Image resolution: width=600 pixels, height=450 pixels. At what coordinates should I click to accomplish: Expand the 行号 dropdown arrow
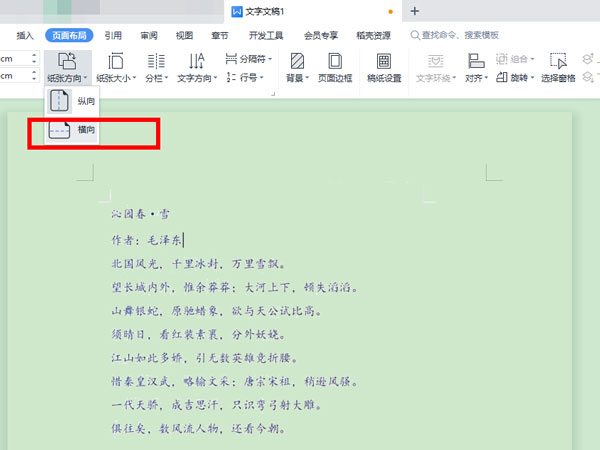point(262,78)
